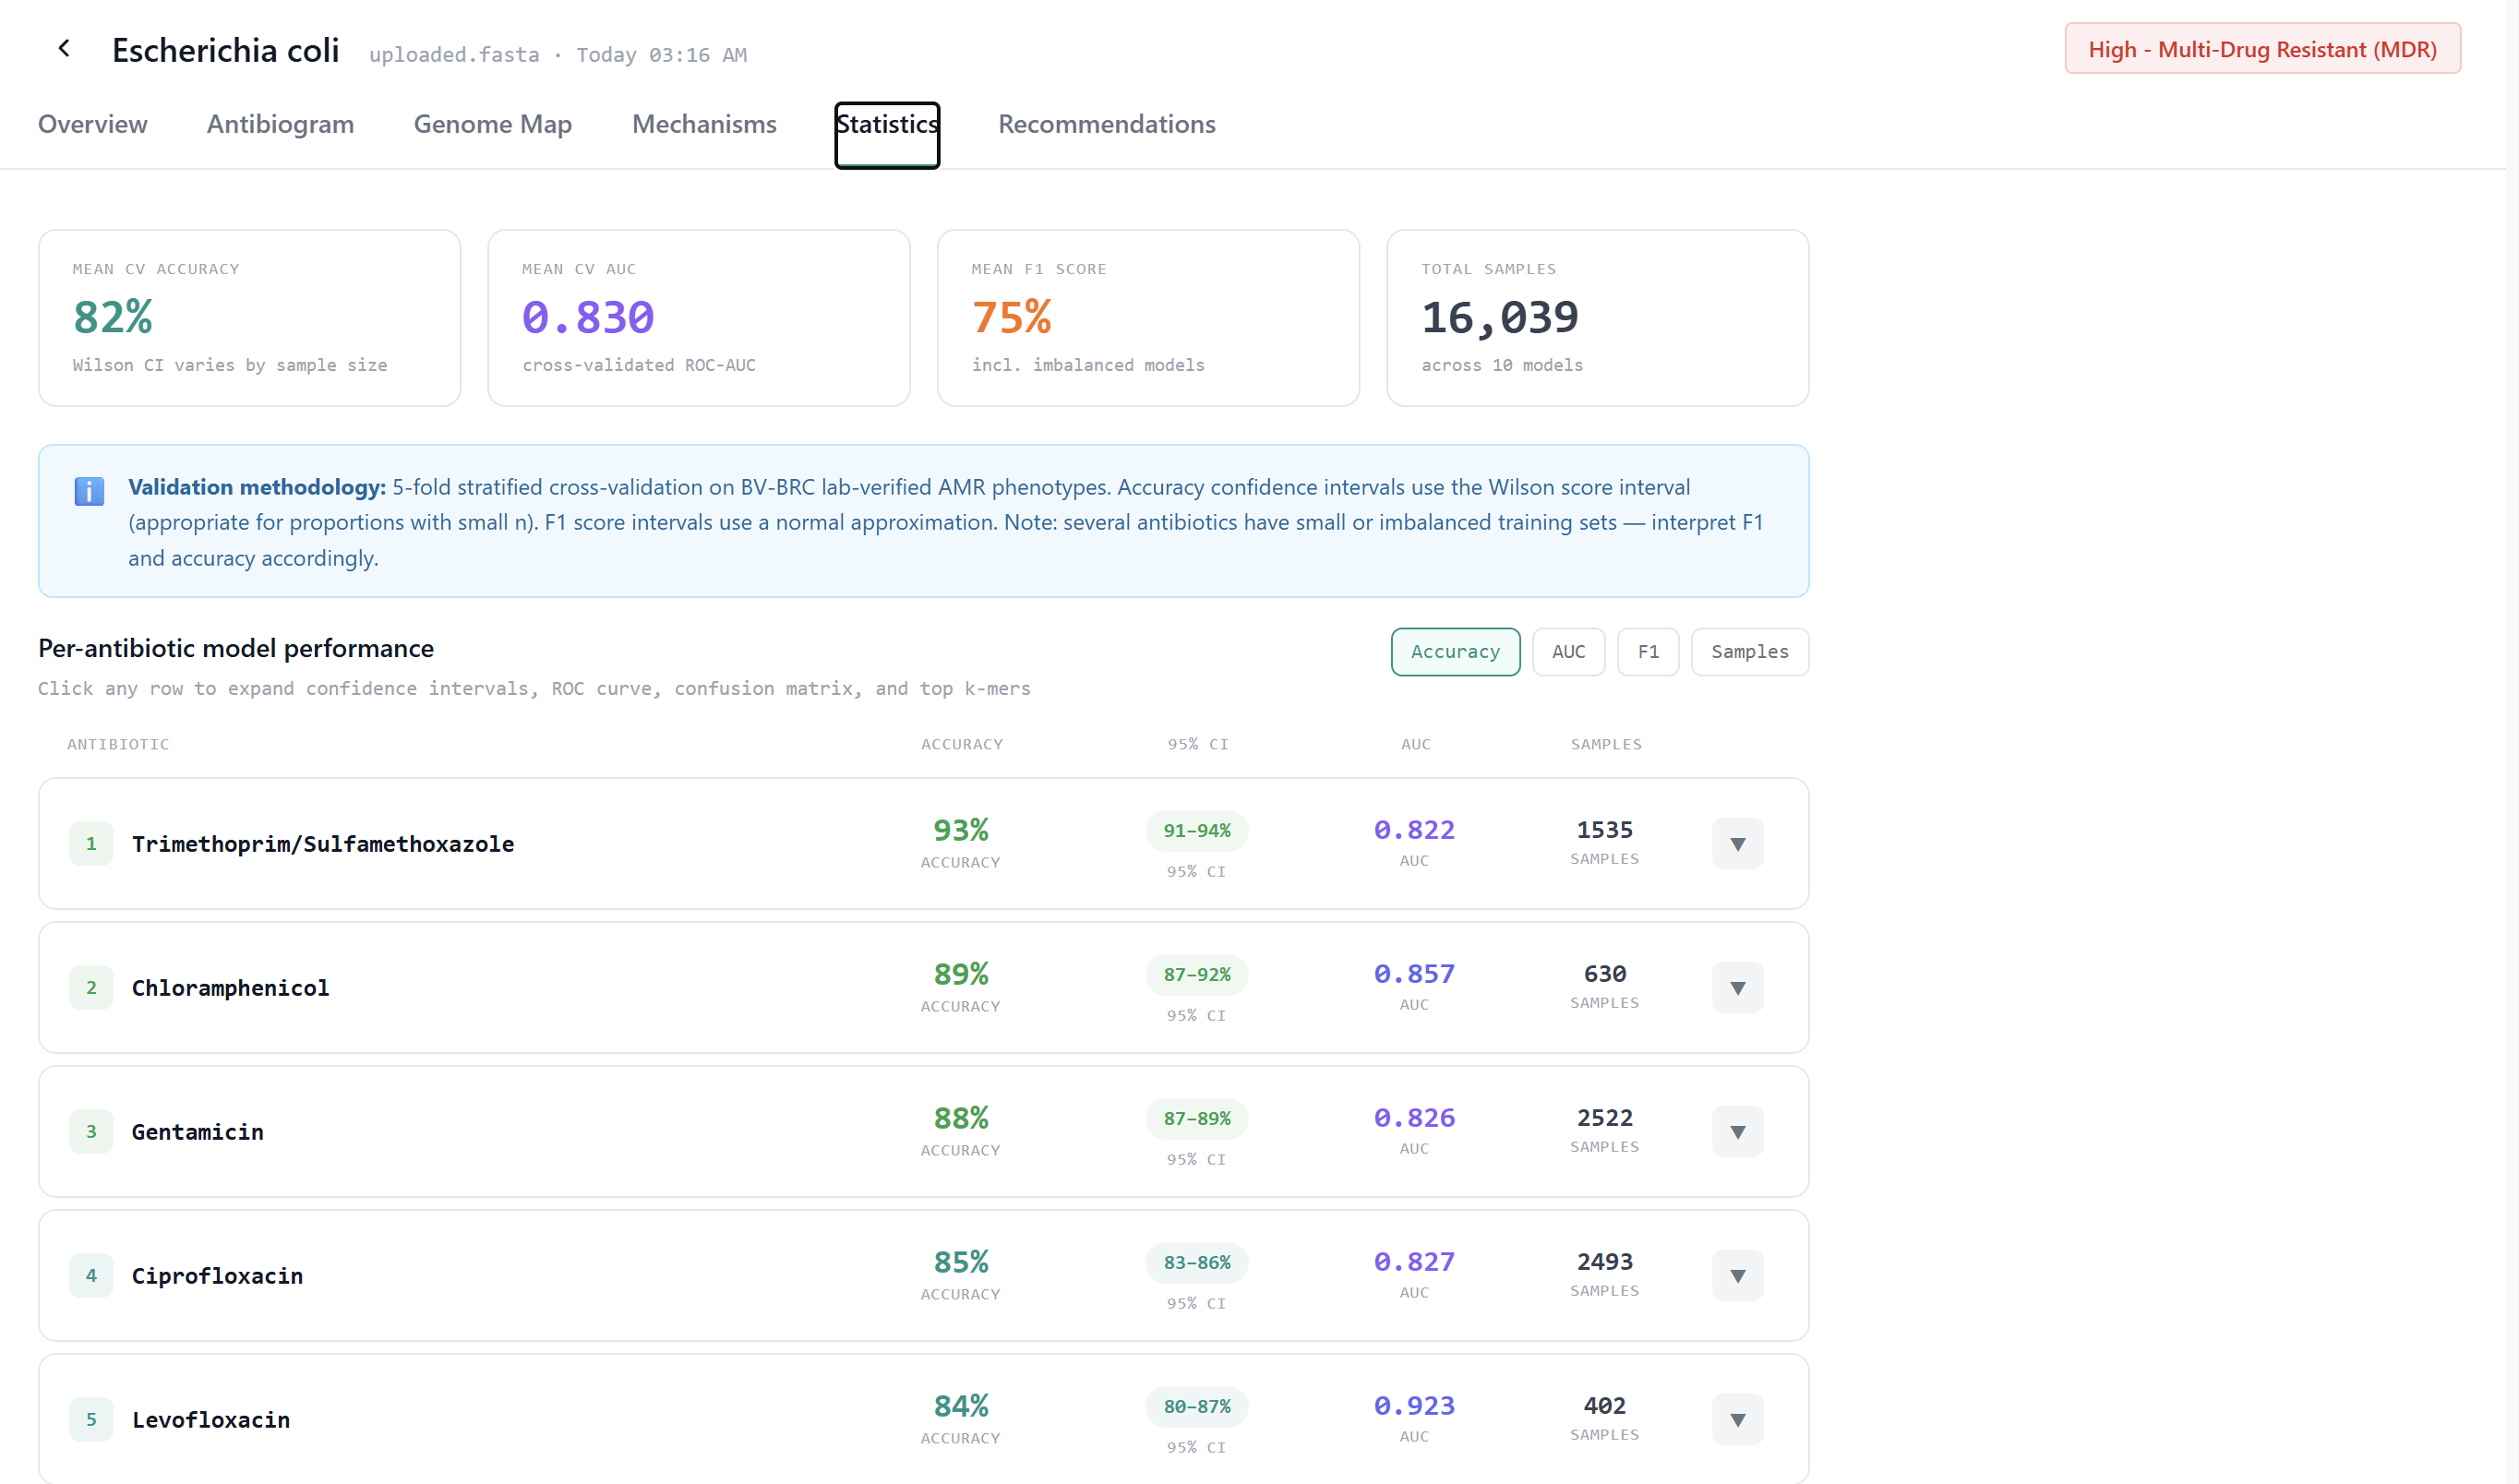Click the 91–94% confidence interval pill
The width and height of the screenshot is (2519, 1484).
1196,831
